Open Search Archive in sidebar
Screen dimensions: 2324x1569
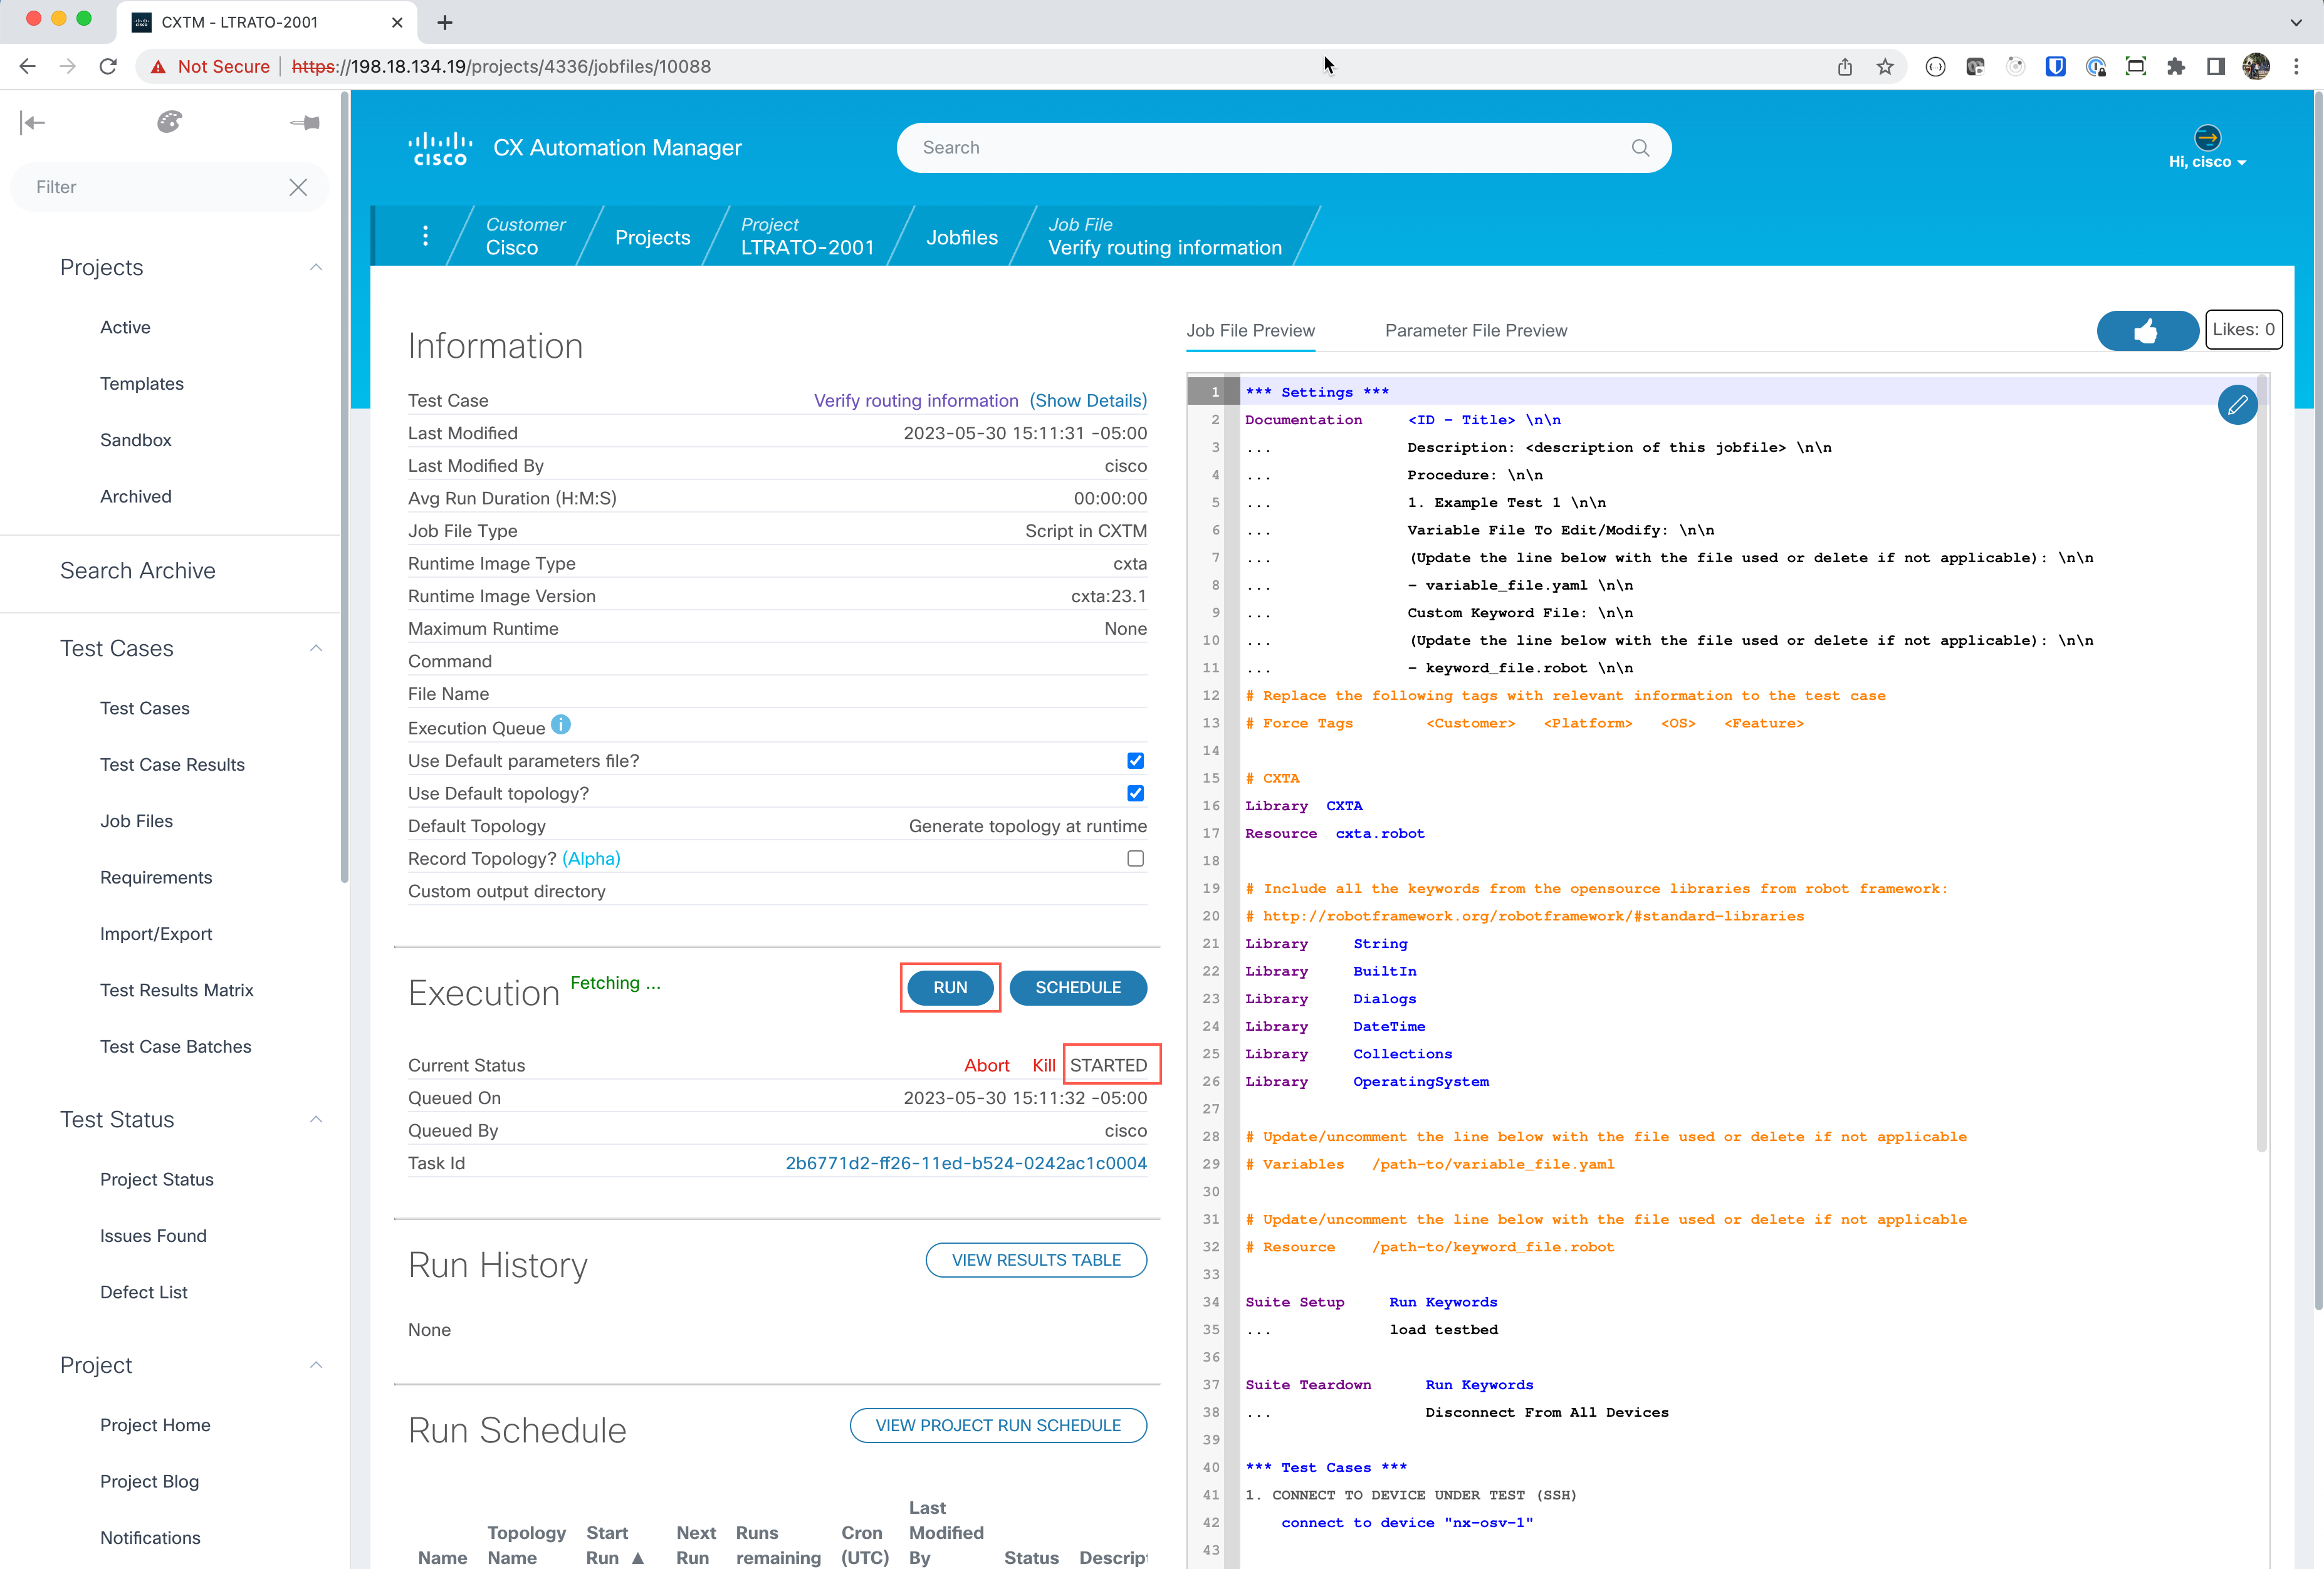coord(137,570)
